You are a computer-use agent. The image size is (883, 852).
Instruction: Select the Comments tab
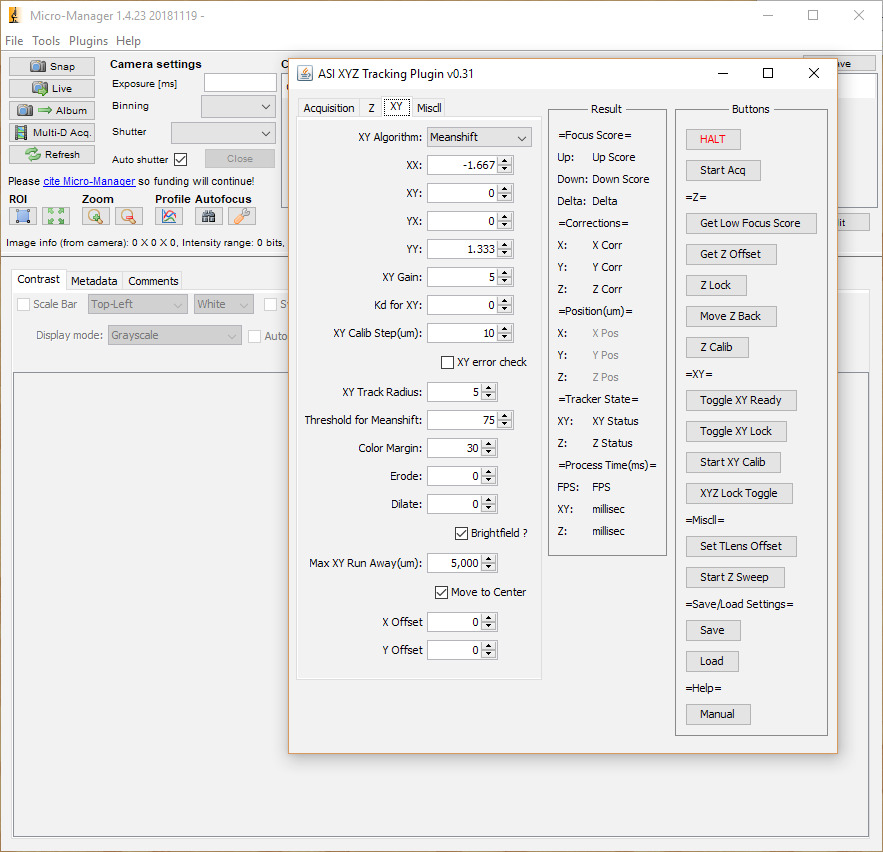click(153, 281)
